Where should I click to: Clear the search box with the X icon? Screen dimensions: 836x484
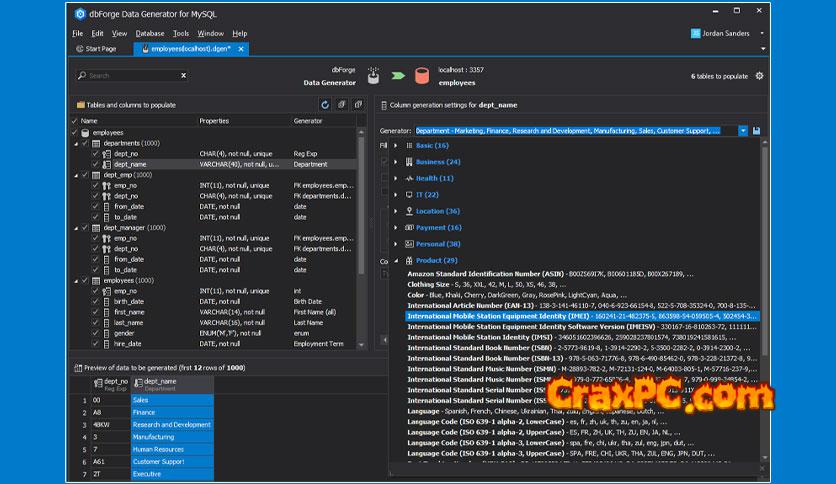[183, 75]
